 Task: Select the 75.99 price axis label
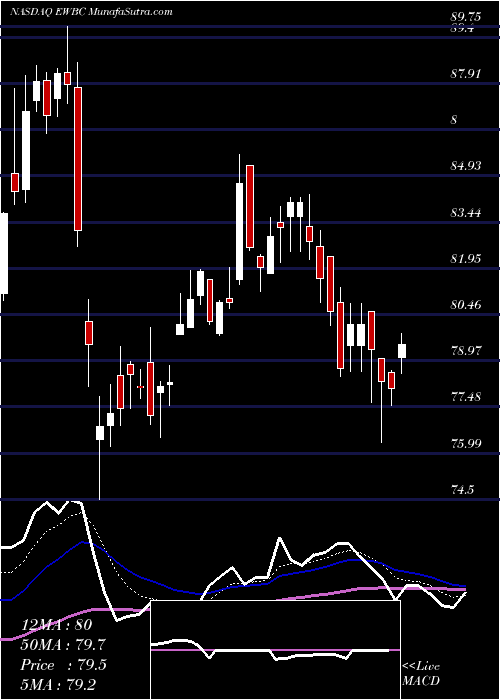tap(466, 444)
